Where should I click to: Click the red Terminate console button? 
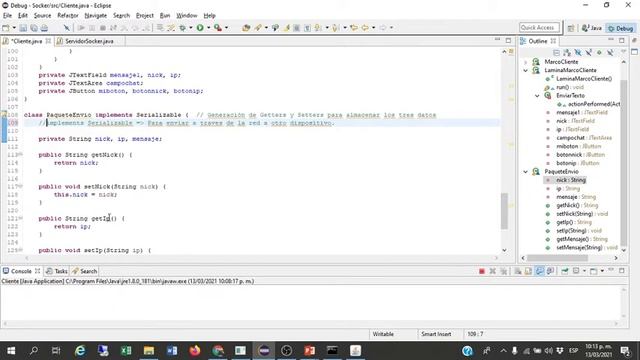pos(482,271)
